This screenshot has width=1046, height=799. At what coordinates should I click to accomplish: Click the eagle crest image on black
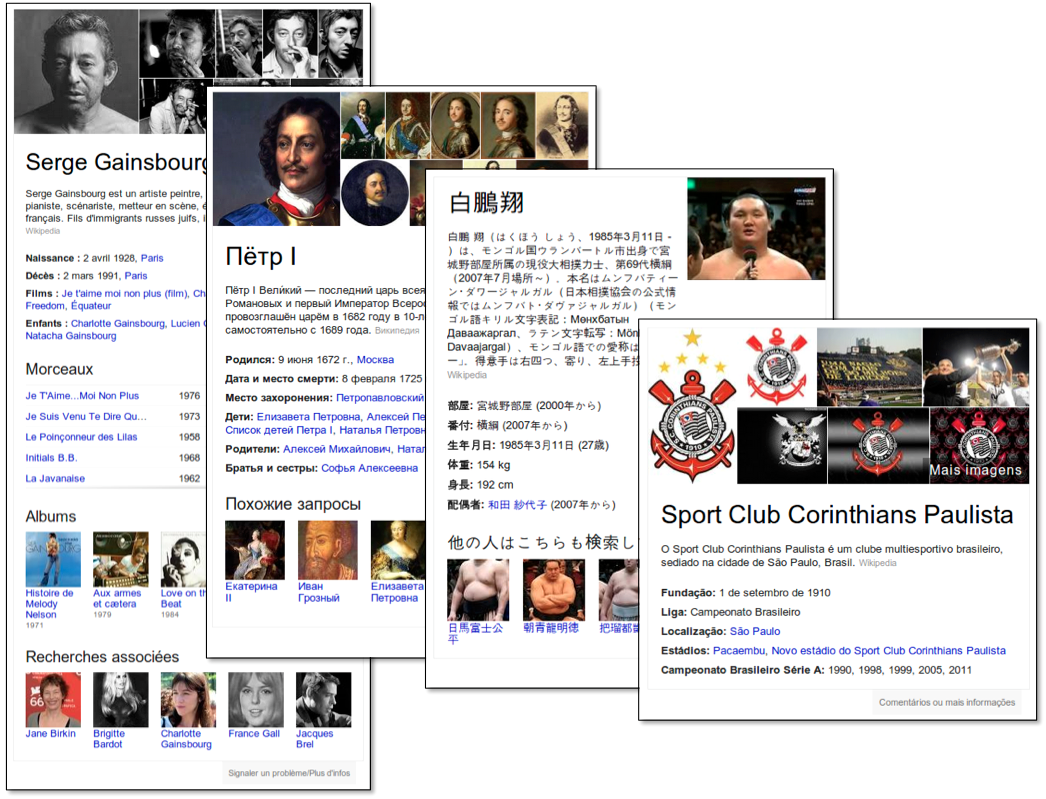coord(782,446)
